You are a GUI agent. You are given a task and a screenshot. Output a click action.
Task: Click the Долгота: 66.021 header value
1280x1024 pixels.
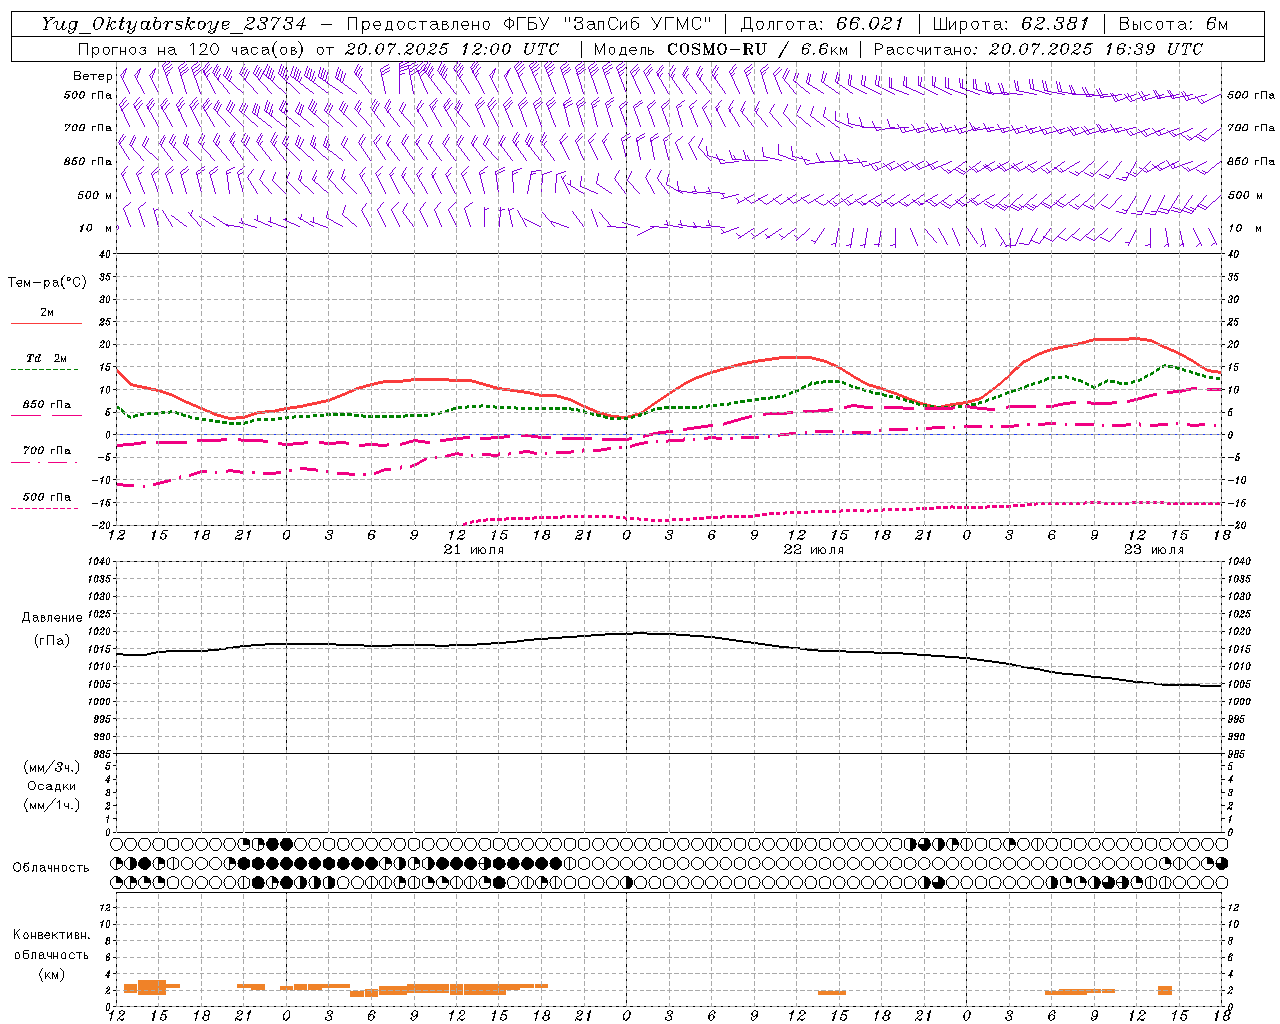[822, 24]
